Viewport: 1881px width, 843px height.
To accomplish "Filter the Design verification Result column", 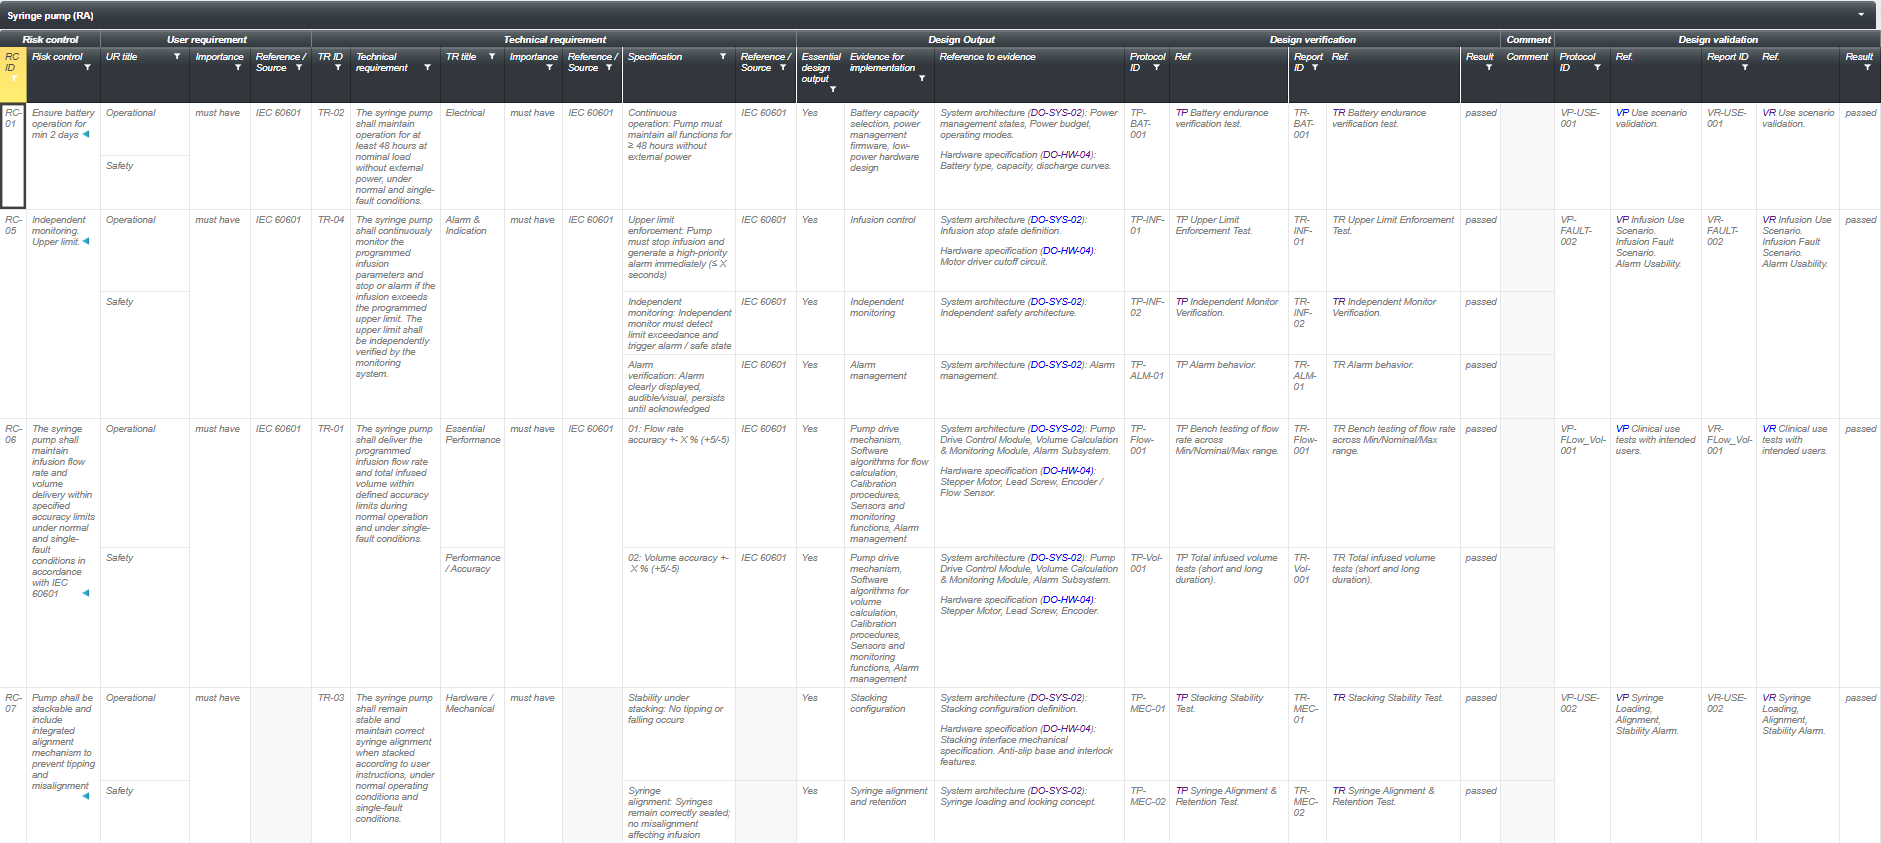I will pyautogui.click(x=1488, y=68).
